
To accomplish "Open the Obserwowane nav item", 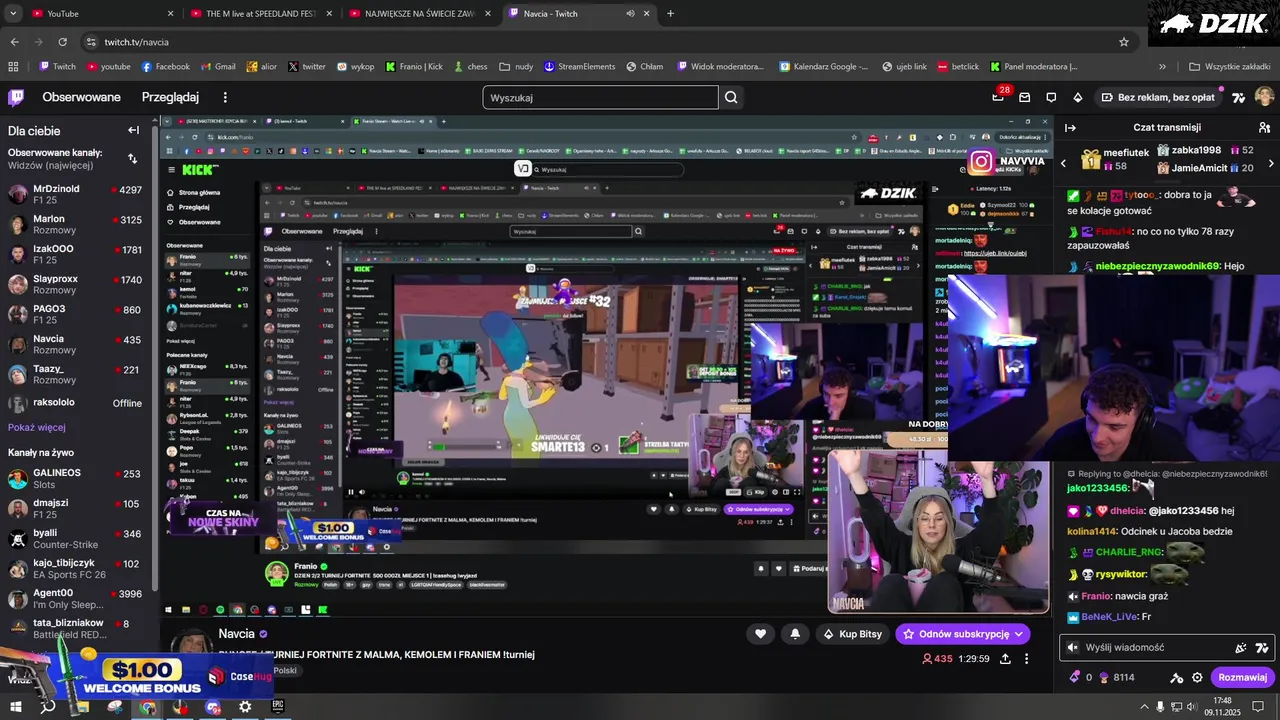I will tap(81, 97).
